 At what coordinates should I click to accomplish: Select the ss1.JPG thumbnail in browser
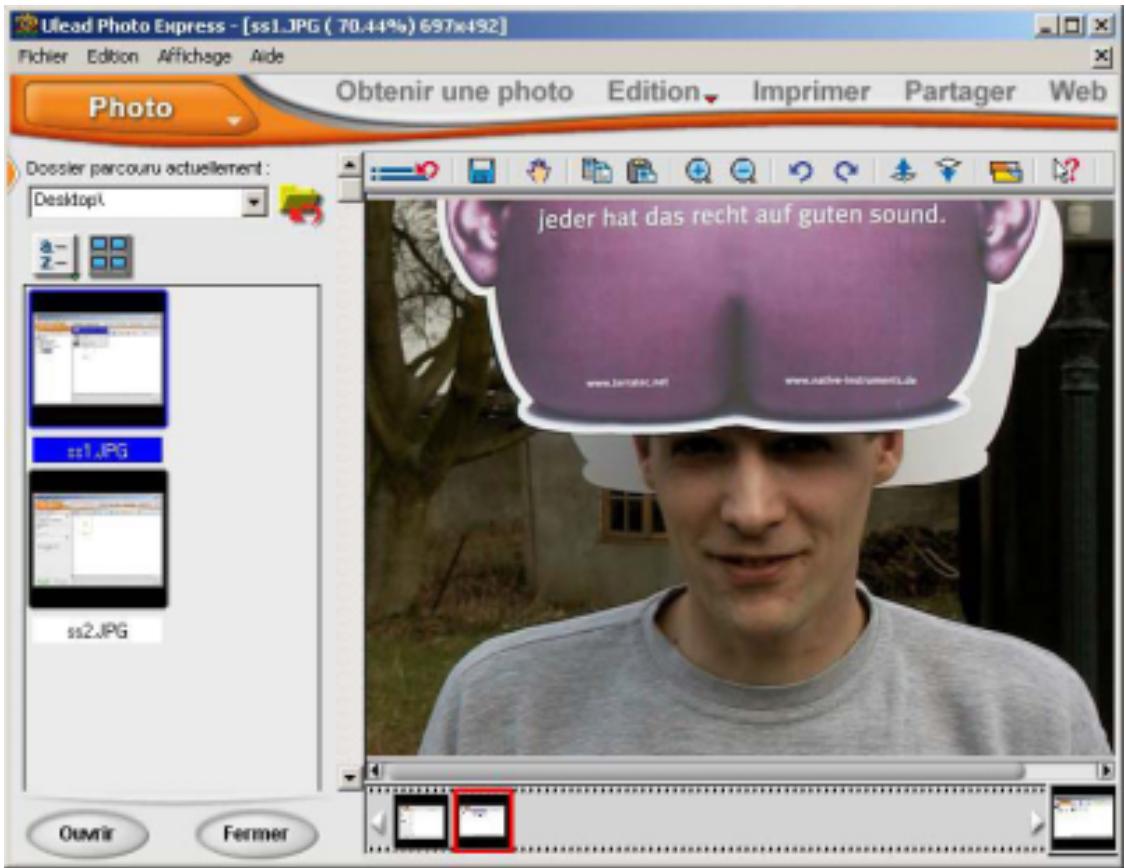coord(98,358)
